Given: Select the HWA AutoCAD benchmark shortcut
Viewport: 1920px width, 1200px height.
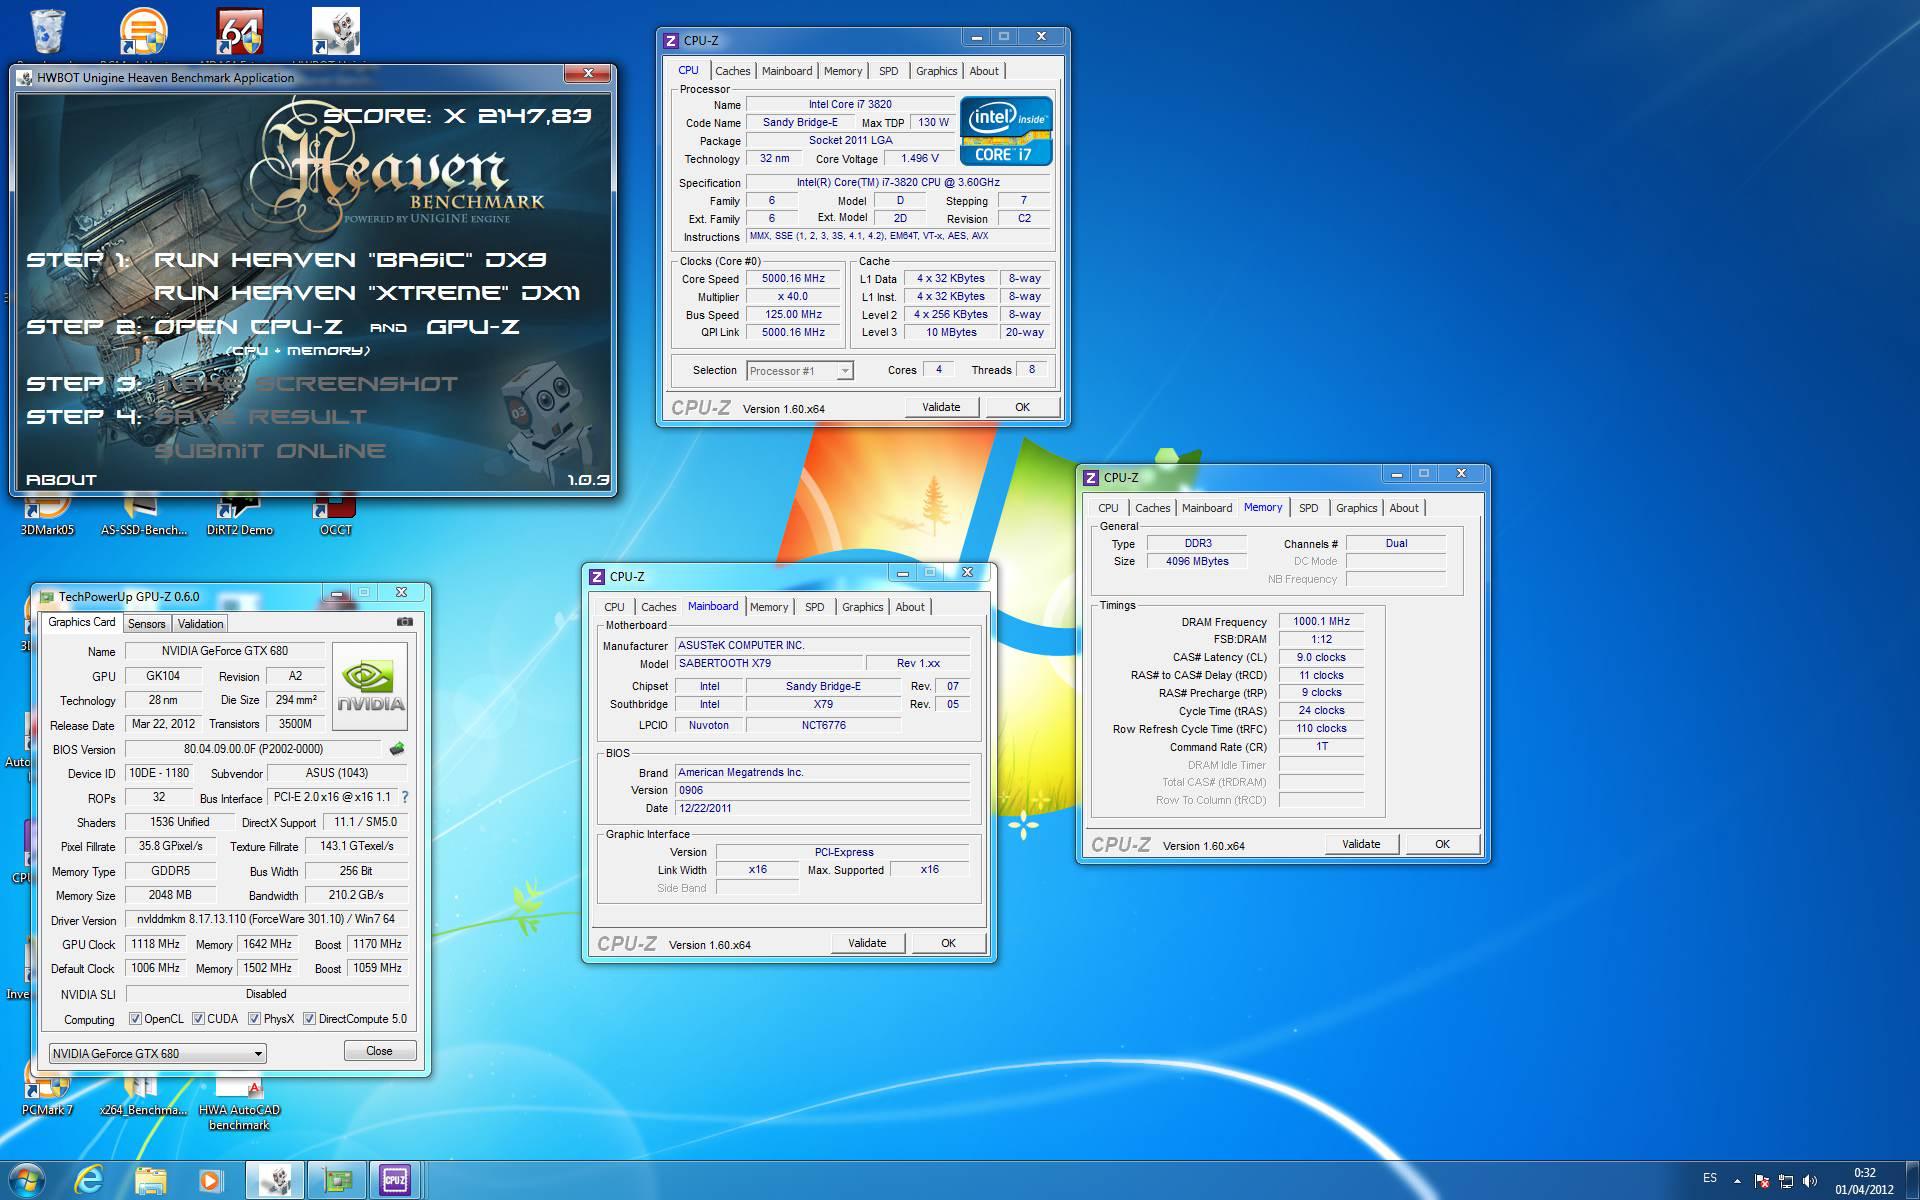Looking at the screenshot, I should (239, 1100).
